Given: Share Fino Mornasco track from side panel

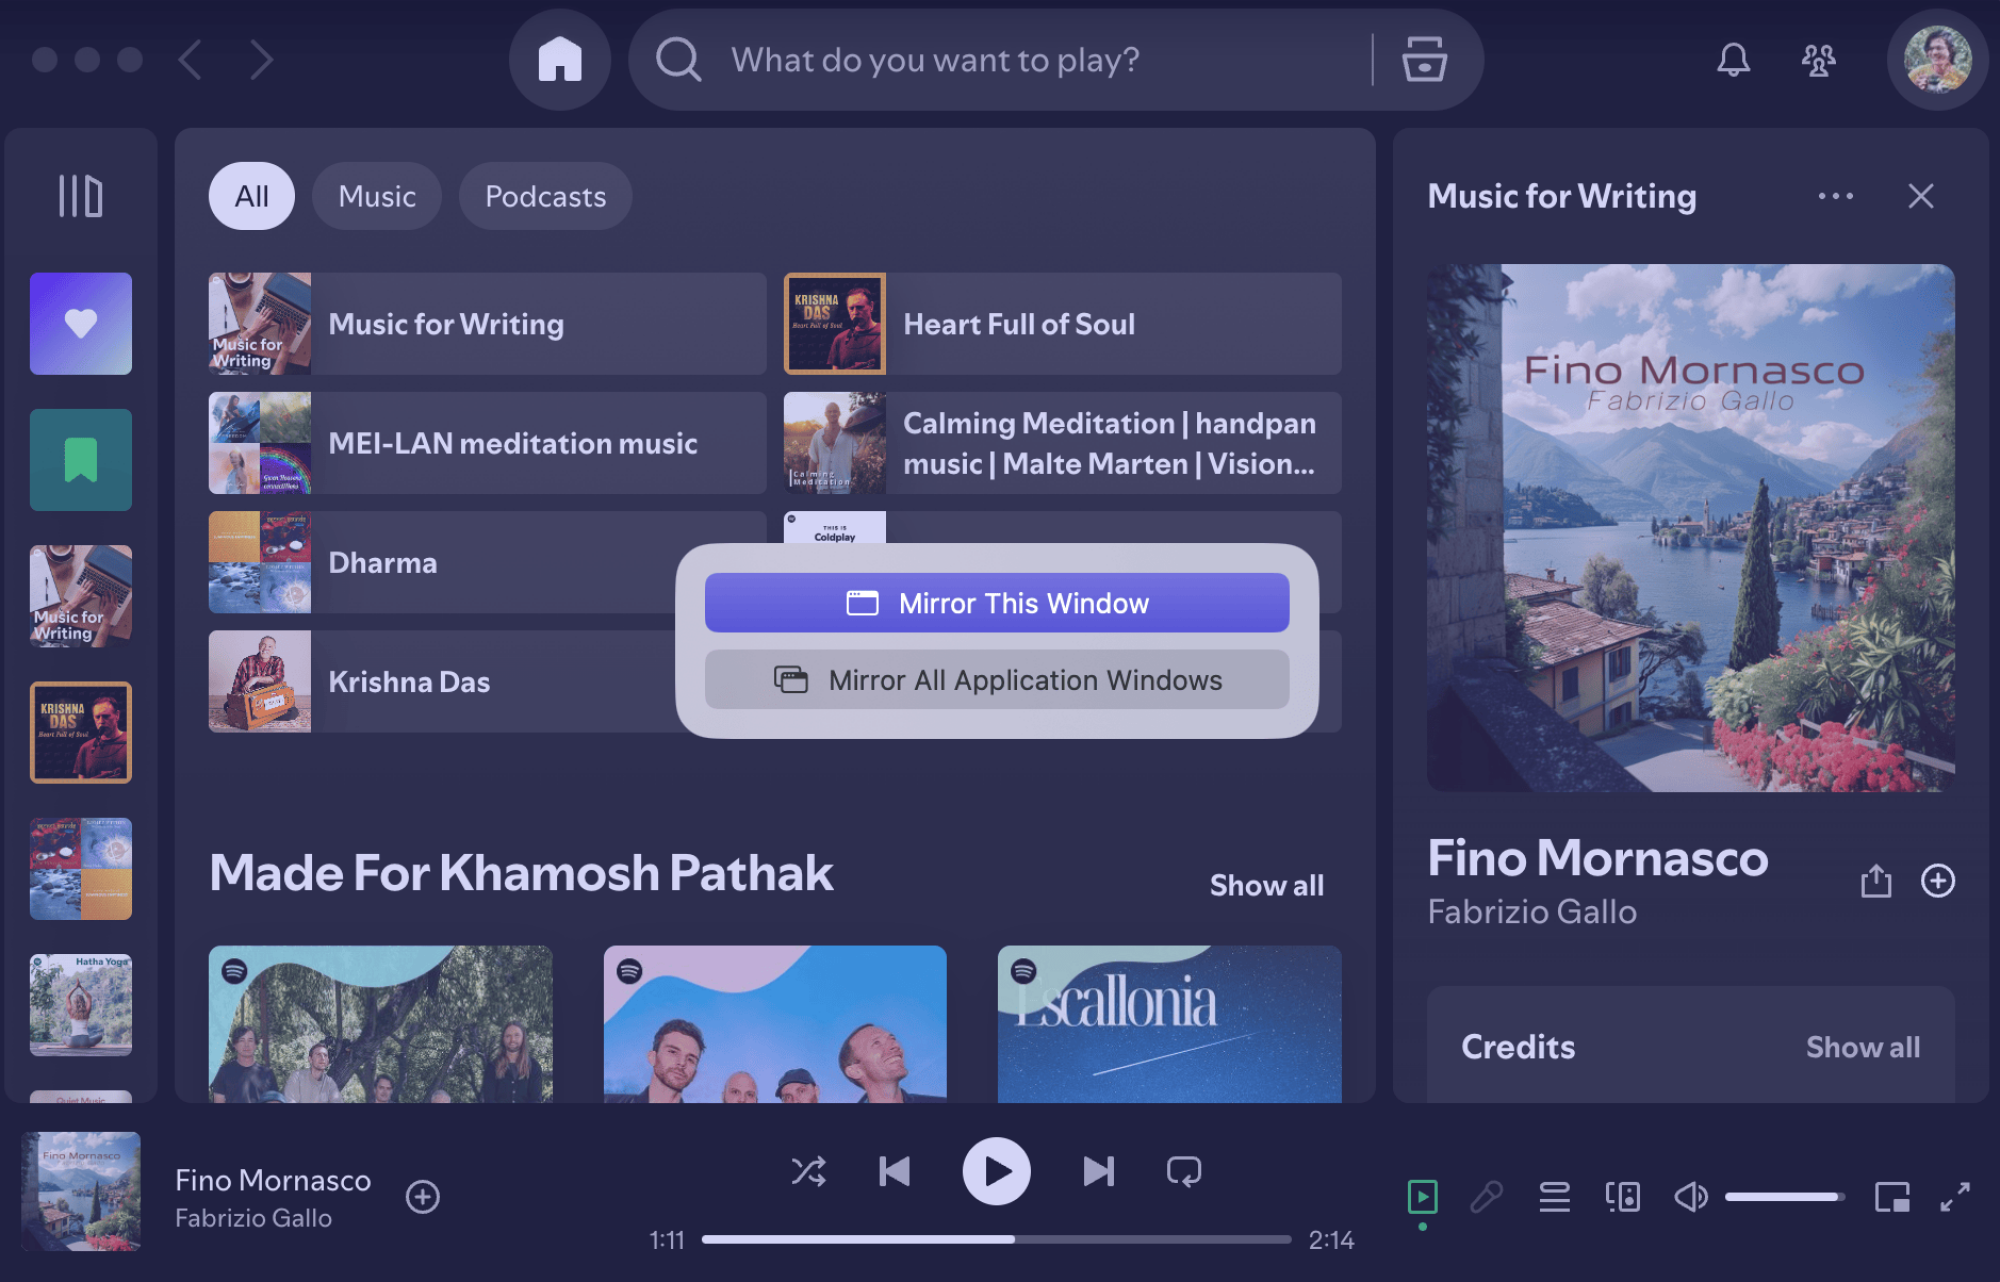Looking at the screenshot, I should pyautogui.click(x=1876, y=881).
